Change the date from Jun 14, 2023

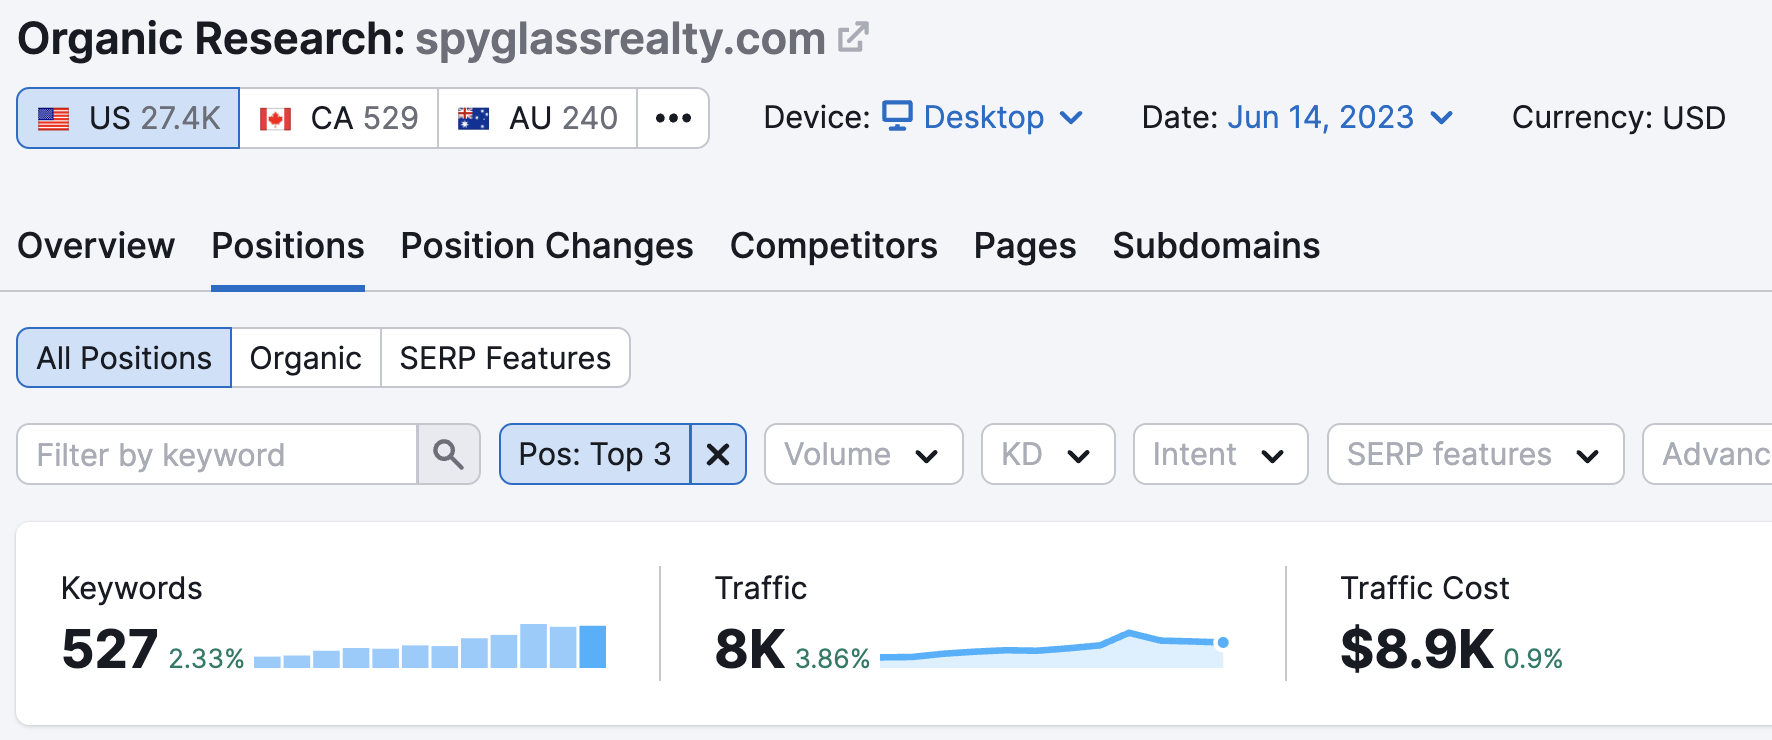pos(1320,117)
